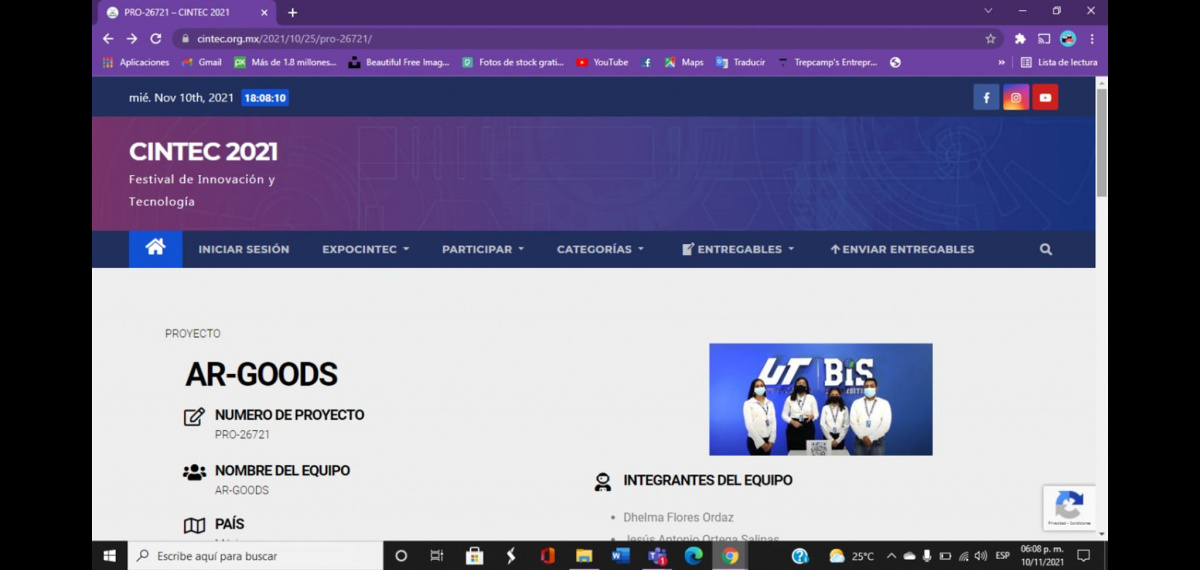Open ENVIAR ENTREGABLES in the nav bar
The image size is (1200, 570).
tap(902, 249)
